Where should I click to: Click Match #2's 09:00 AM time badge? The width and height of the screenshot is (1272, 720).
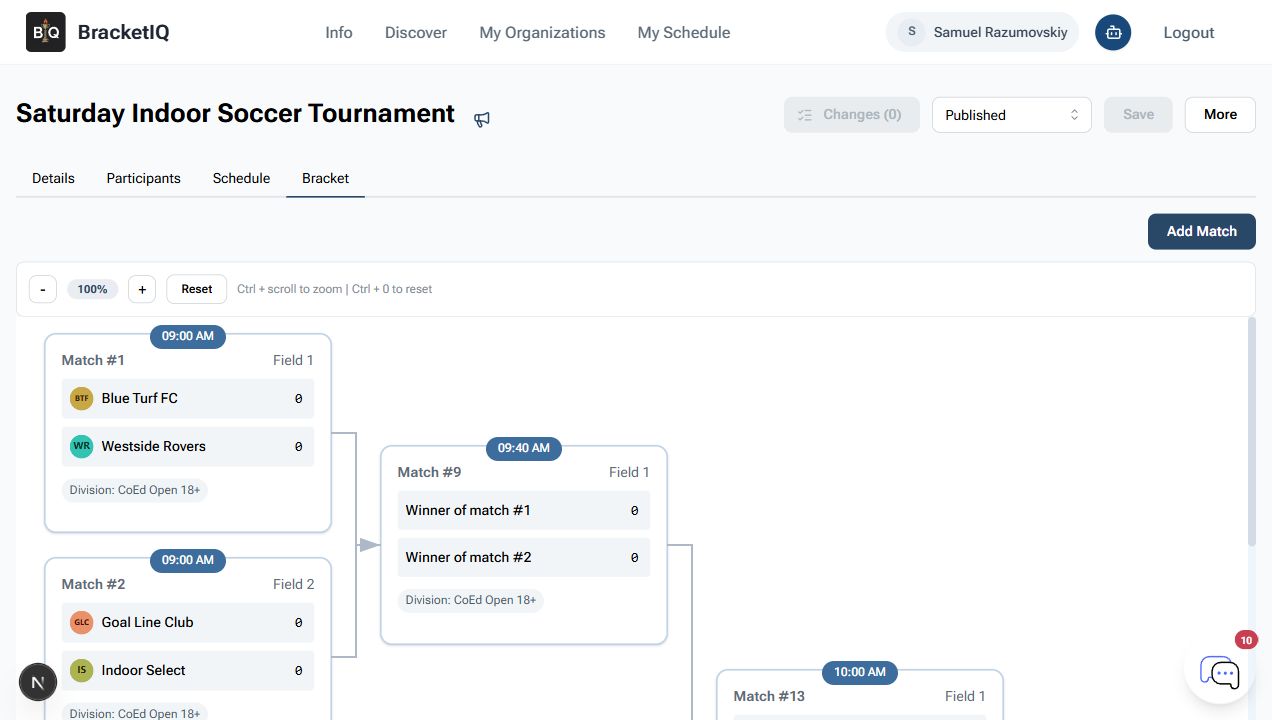tap(188, 560)
